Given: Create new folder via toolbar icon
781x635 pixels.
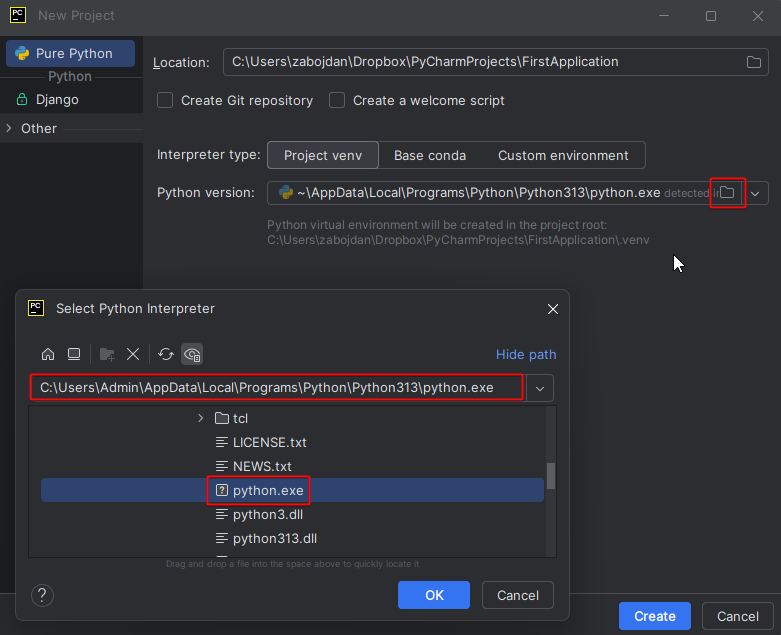Looking at the screenshot, I should tap(107, 354).
